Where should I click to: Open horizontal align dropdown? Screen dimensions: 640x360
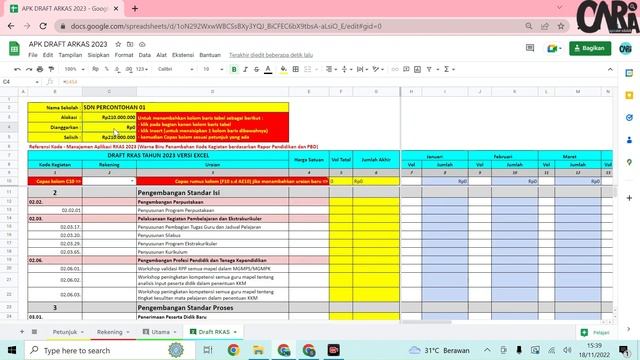tap(331, 69)
